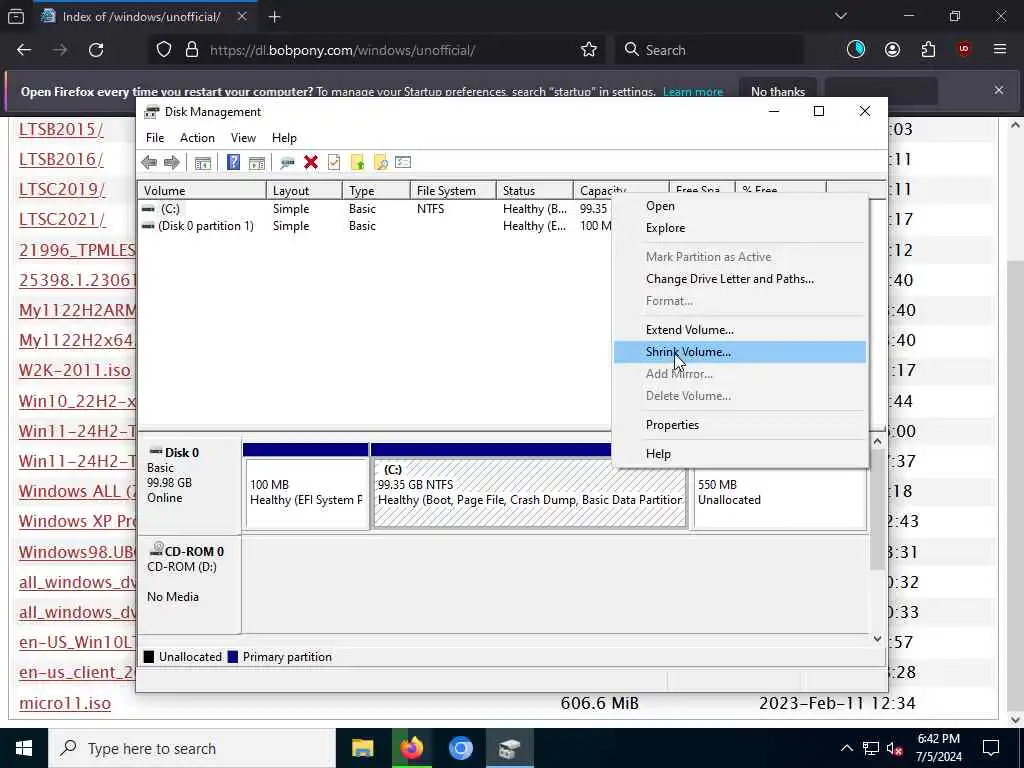Open the Action menu in Disk Management
Viewport: 1024px width, 768px height.
pyautogui.click(x=197, y=138)
